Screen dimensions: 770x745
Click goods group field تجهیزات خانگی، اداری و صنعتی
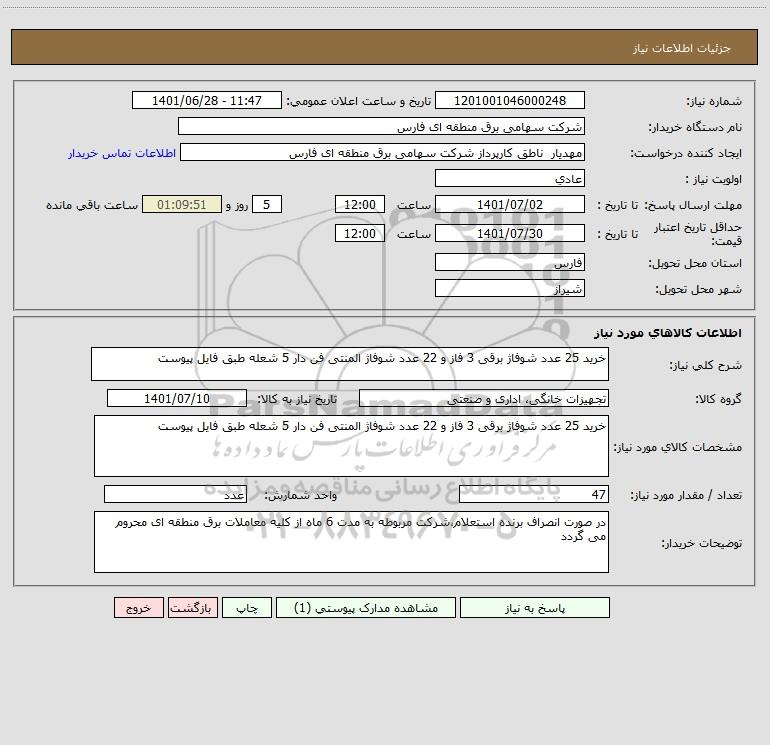pyautogui.click(x=484, y=398)
